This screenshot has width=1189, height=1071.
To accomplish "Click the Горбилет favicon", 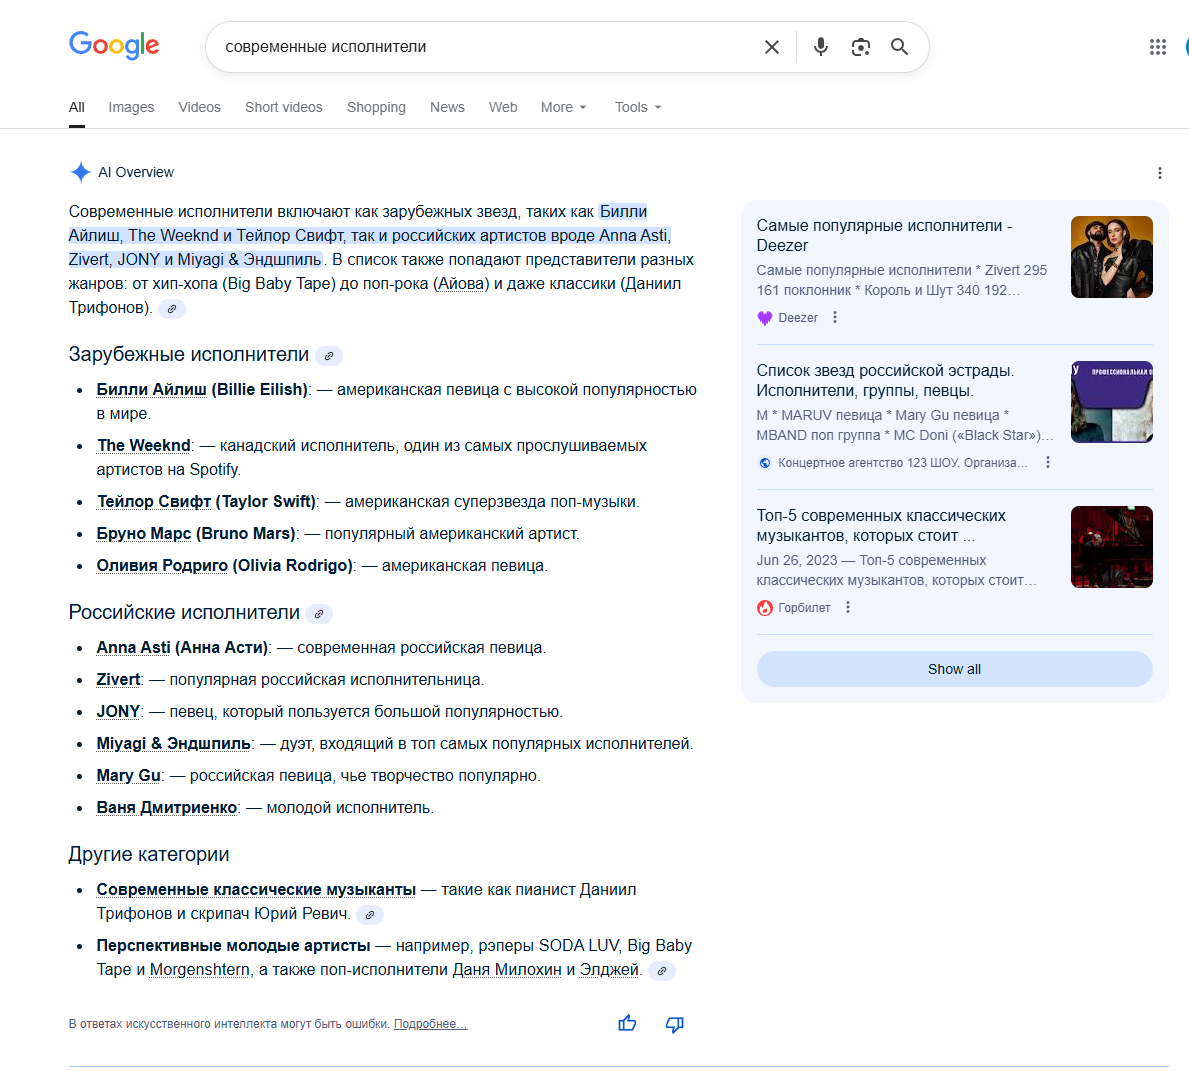I will (764, 608).
